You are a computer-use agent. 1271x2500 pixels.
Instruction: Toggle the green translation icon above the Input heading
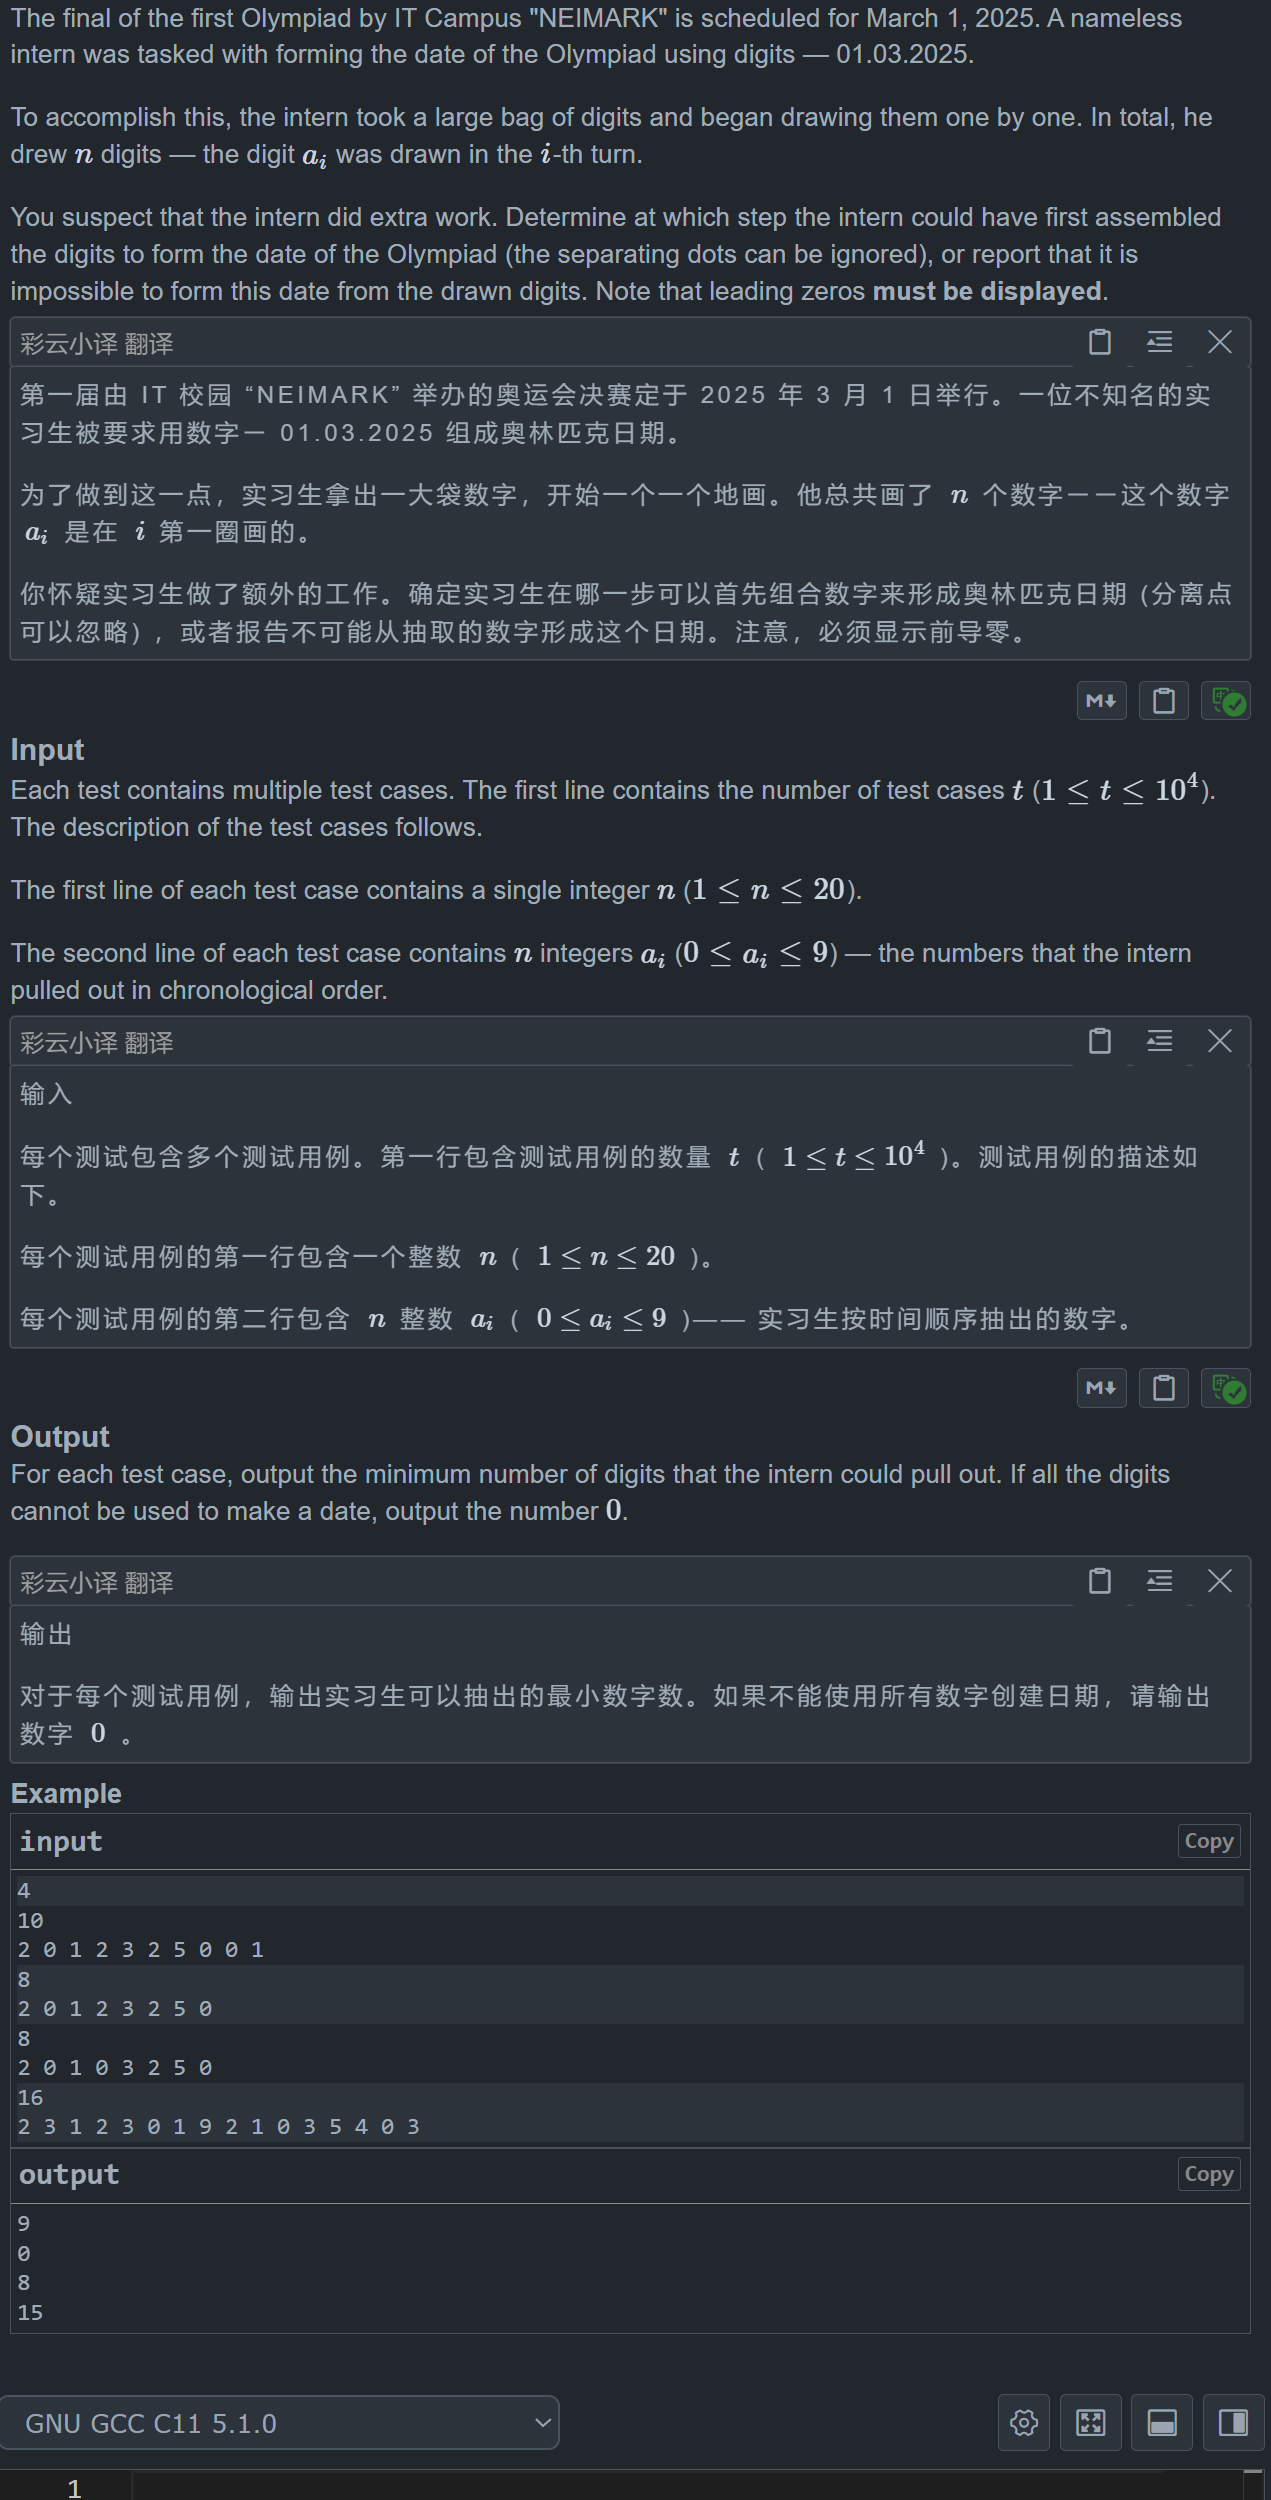coord(1227,701)
